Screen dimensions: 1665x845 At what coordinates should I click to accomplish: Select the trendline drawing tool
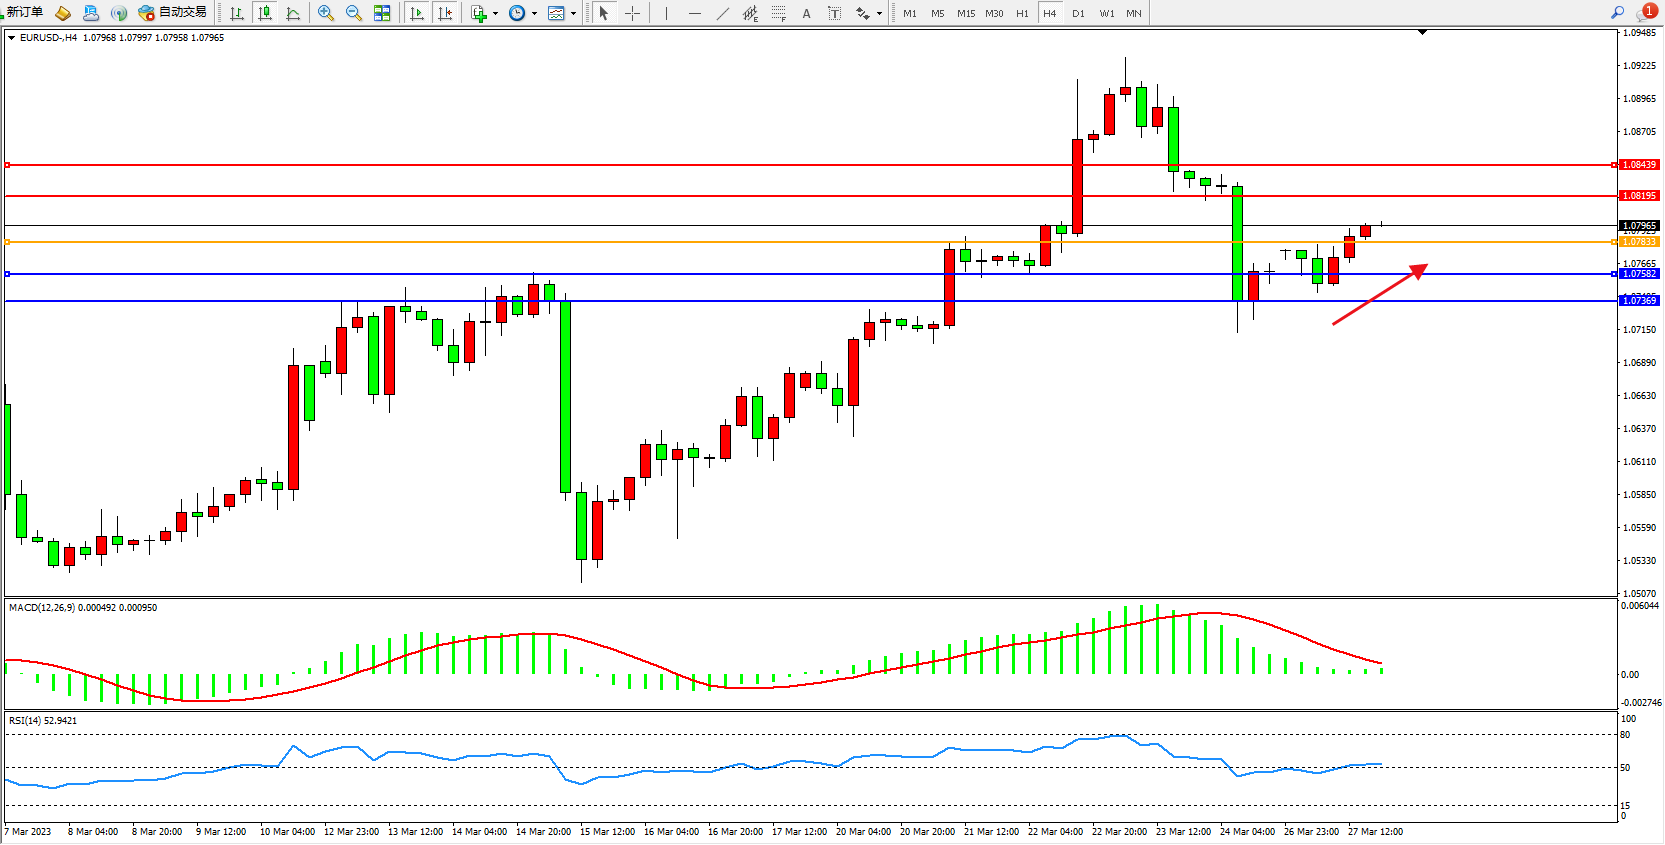tap(722, 13)
